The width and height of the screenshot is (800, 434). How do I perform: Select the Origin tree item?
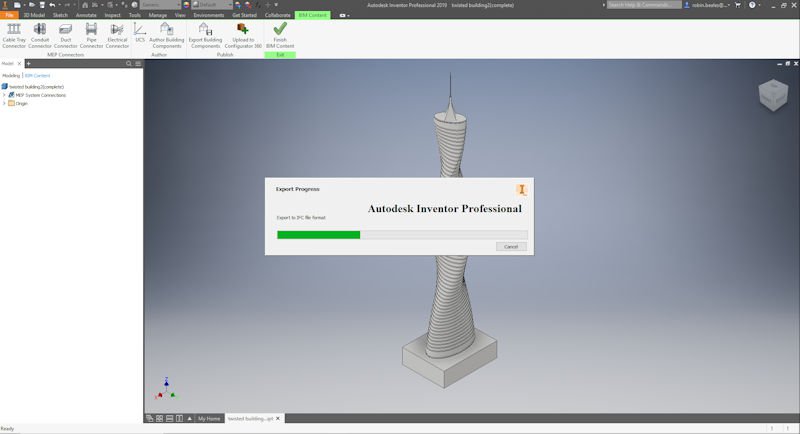coord(21,103)
